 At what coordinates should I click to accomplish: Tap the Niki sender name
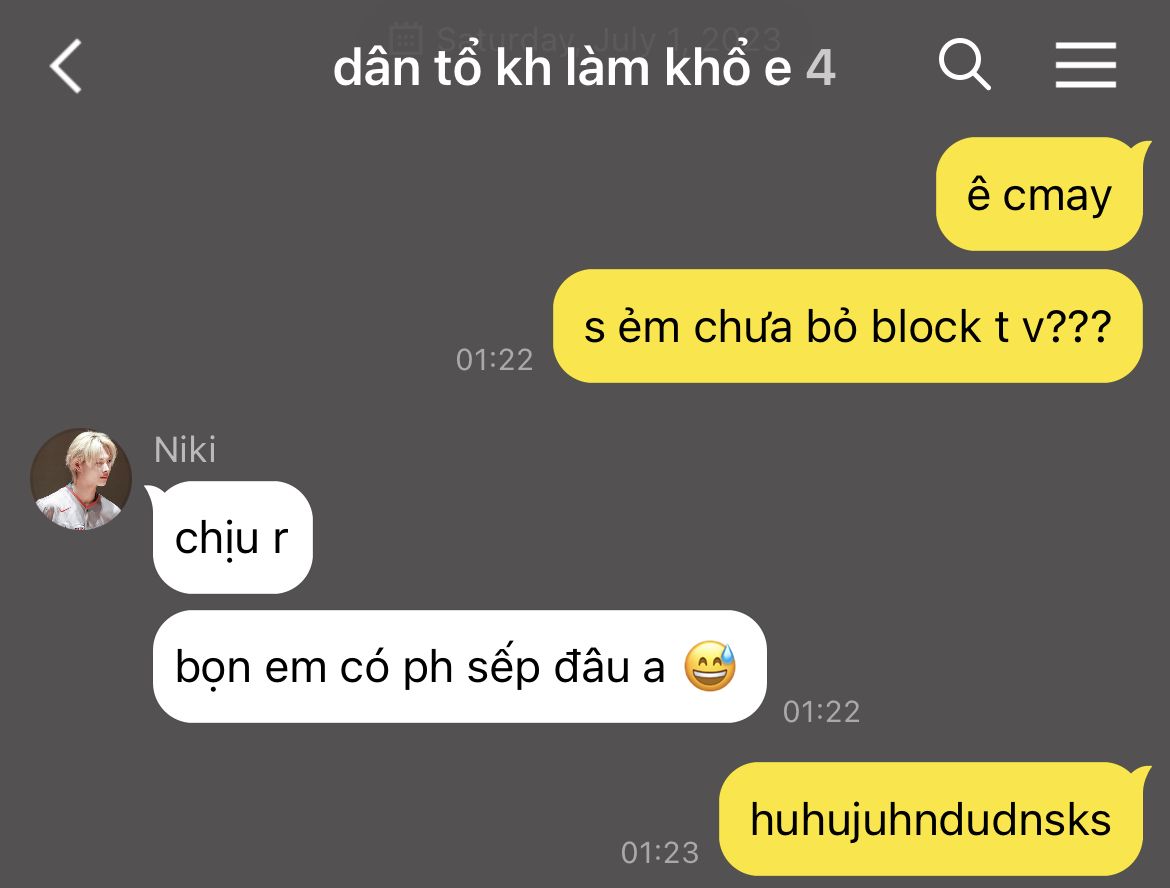[x=184, y=450]
